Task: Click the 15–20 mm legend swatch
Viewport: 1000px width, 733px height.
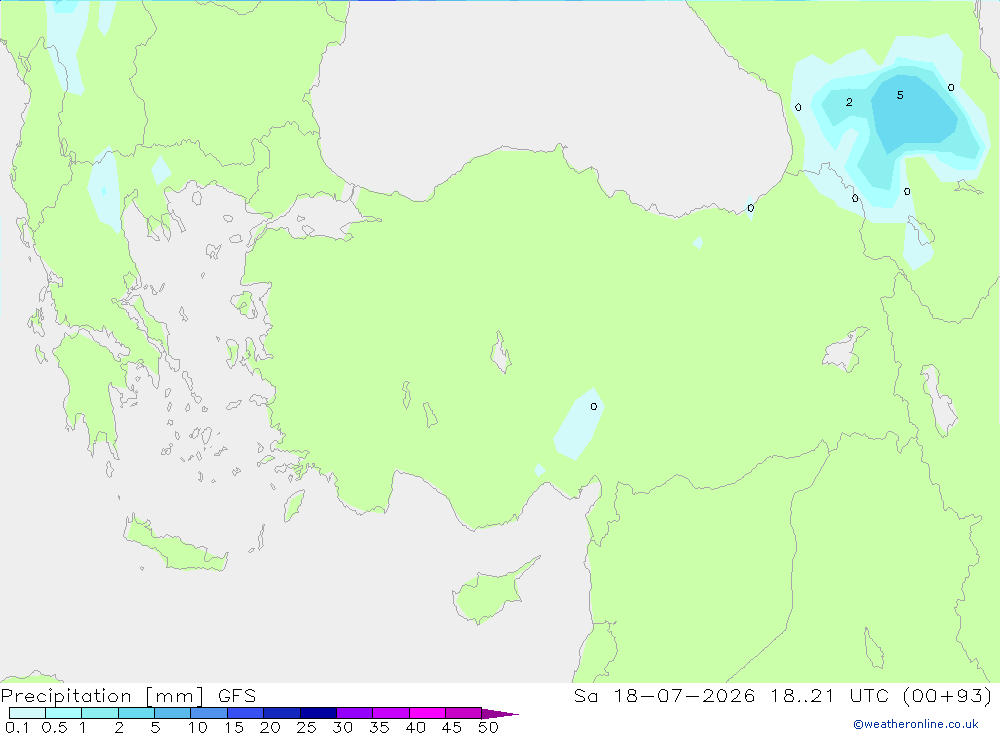Action: point(245,713)
